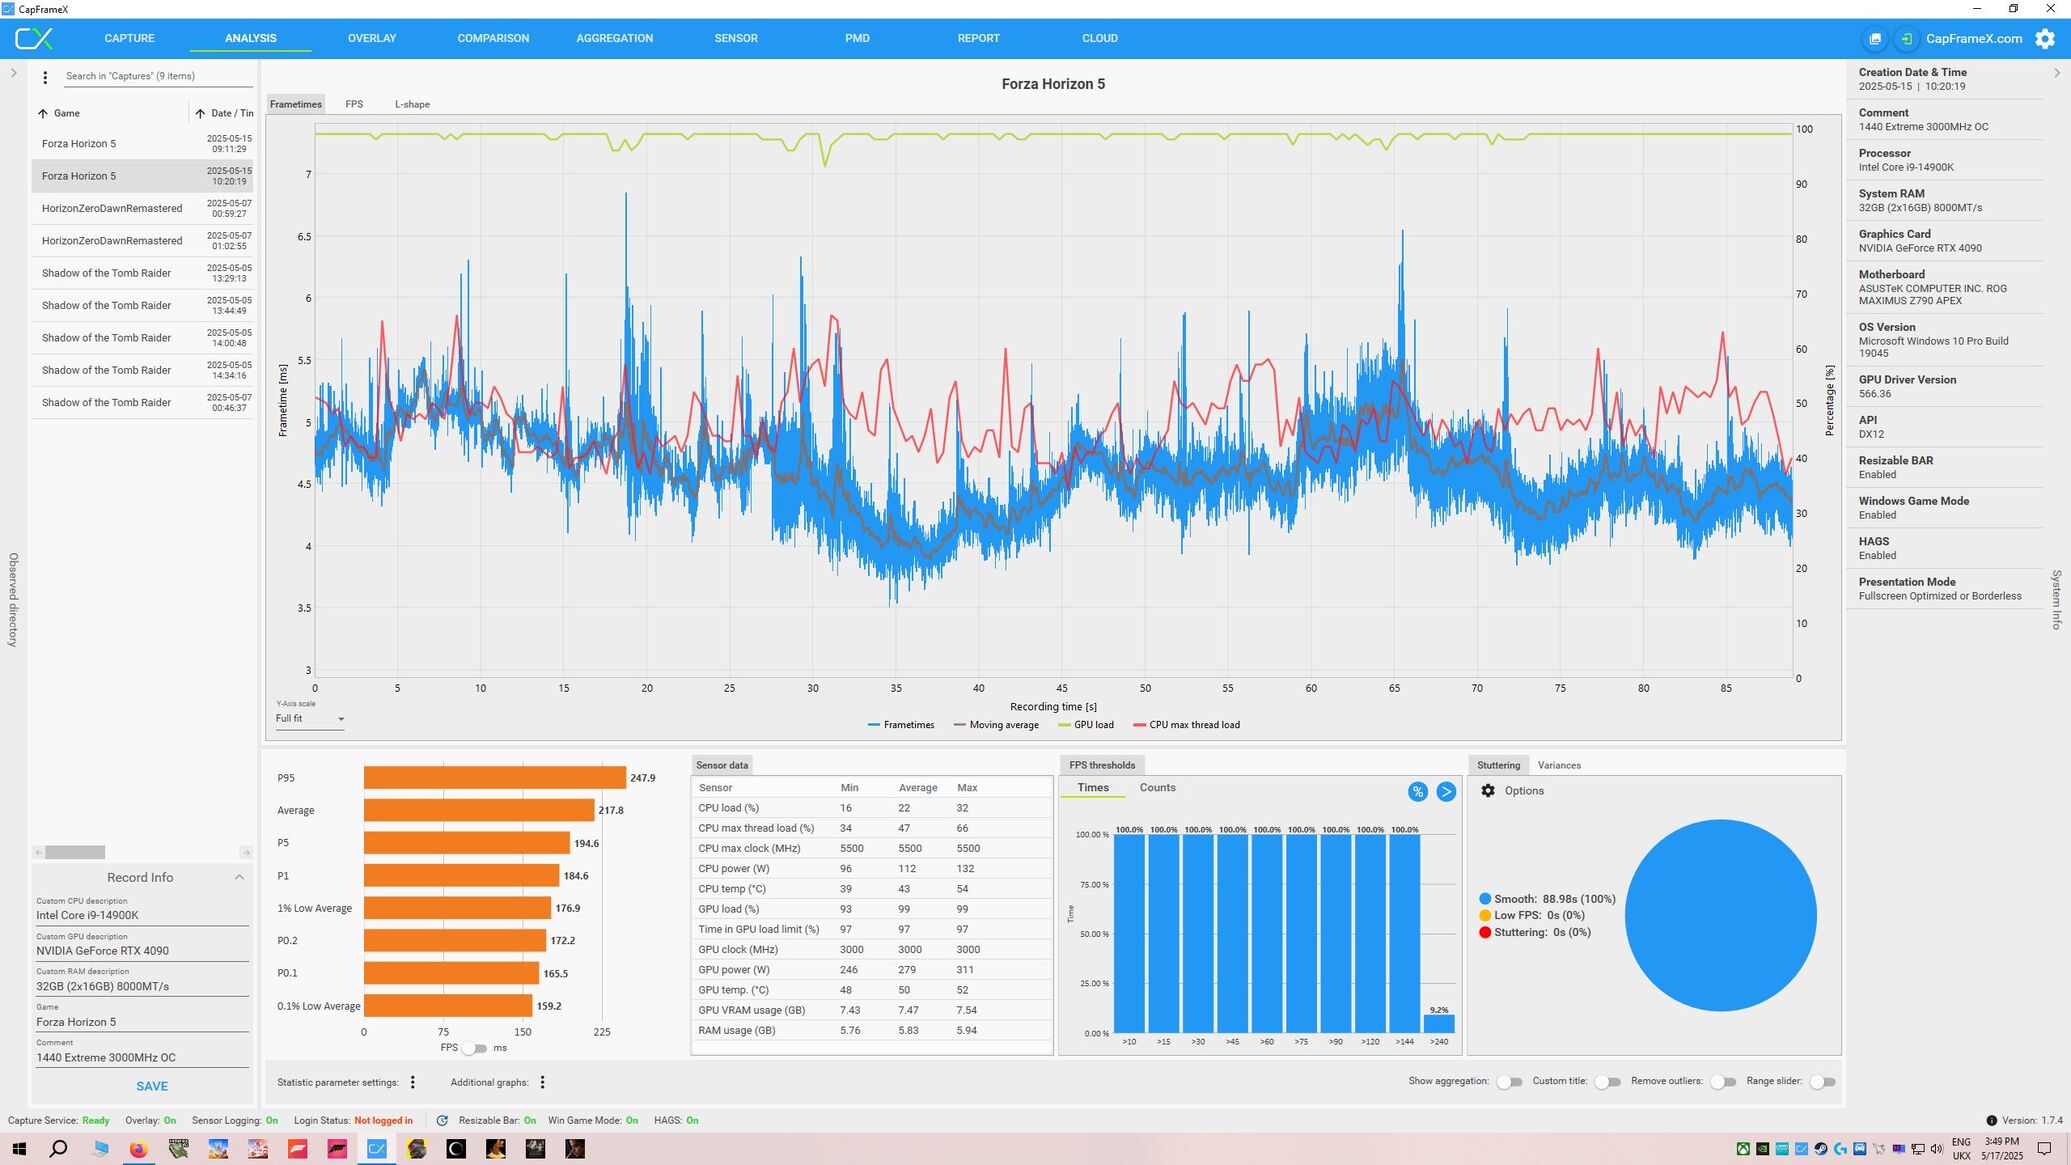Open the notification center icon
Image resolution: width=2071 pixels, height=1165 pixels.
pyautogui.click(x=2044, y=1149)
